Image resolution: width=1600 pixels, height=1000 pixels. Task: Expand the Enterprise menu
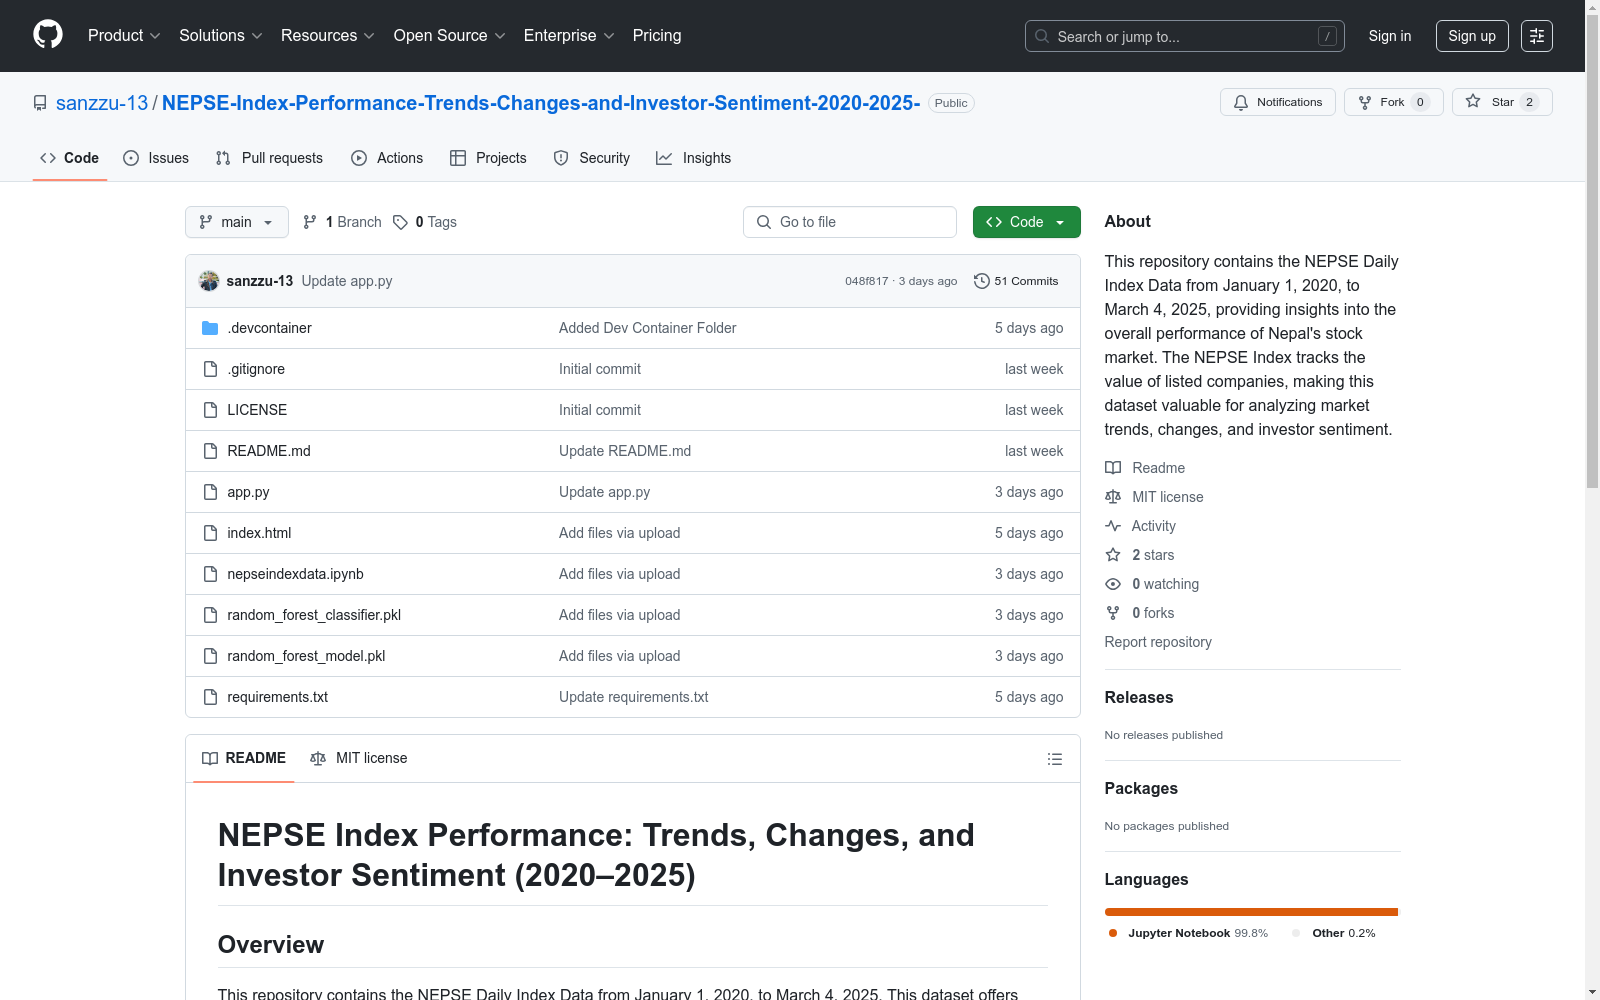tap(569, 36)
